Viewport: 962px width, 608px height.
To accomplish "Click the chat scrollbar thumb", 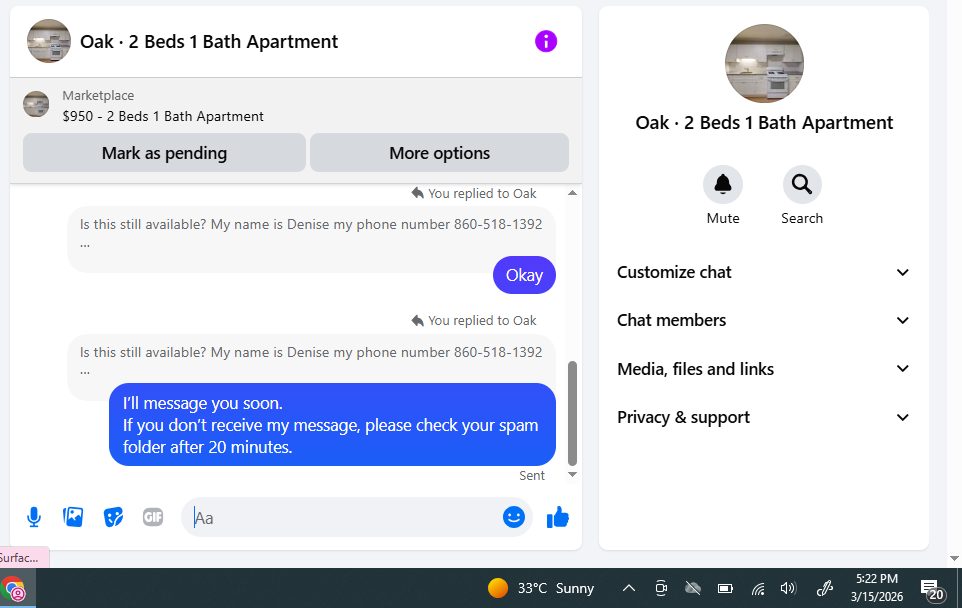I will [572, 413].
